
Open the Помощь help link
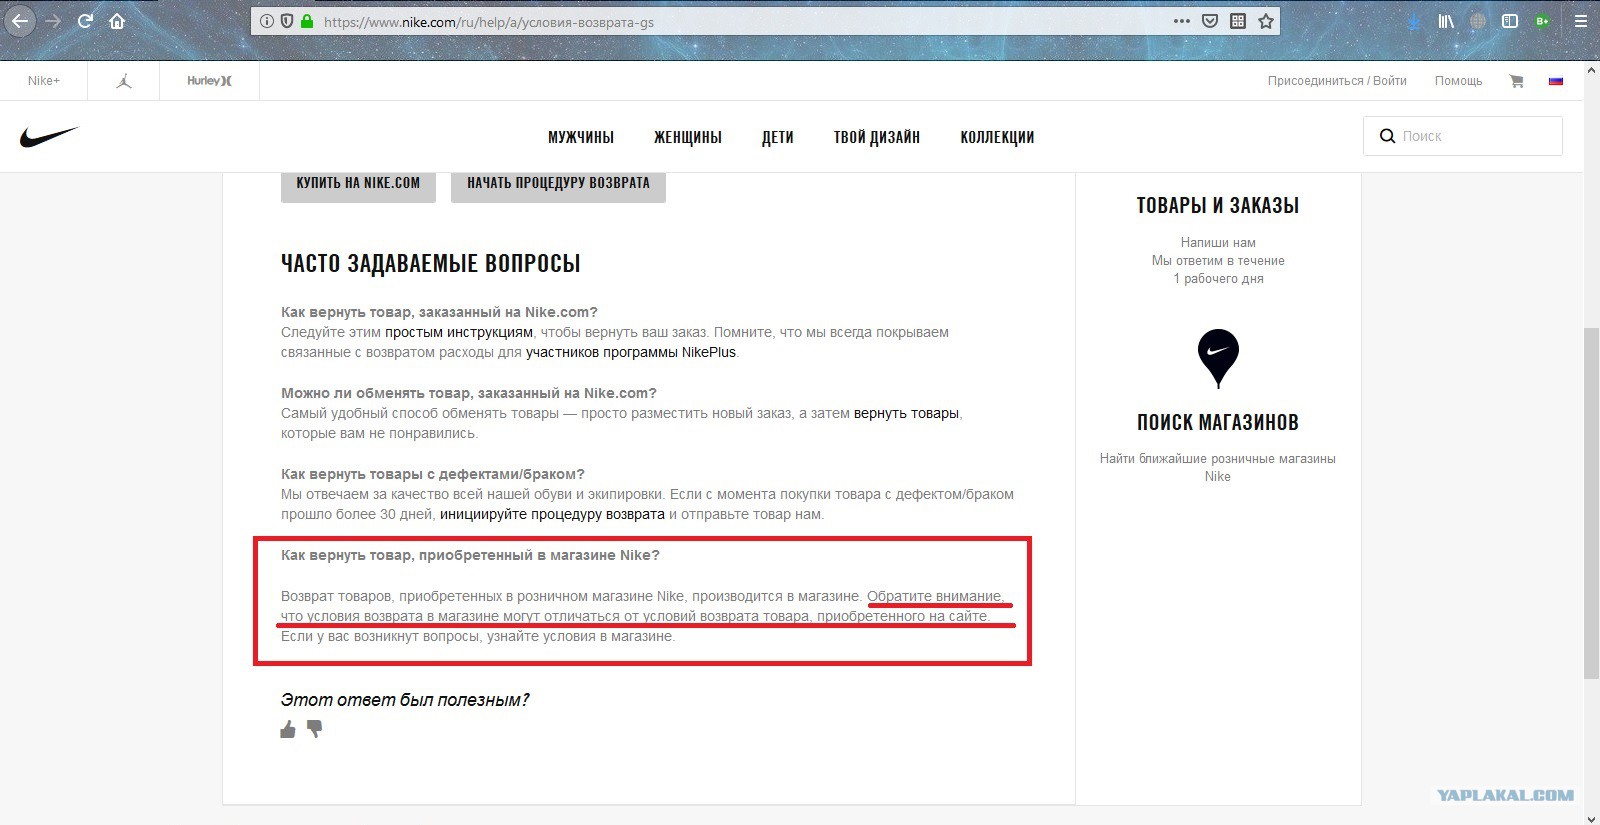tap(1458, 81)
